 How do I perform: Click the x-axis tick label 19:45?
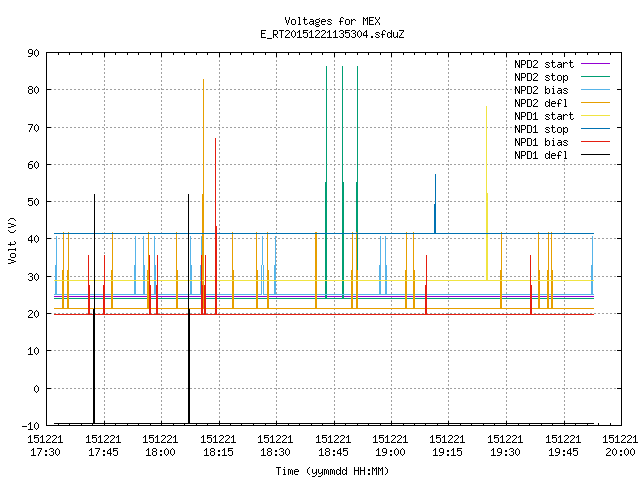click(564, 452)
